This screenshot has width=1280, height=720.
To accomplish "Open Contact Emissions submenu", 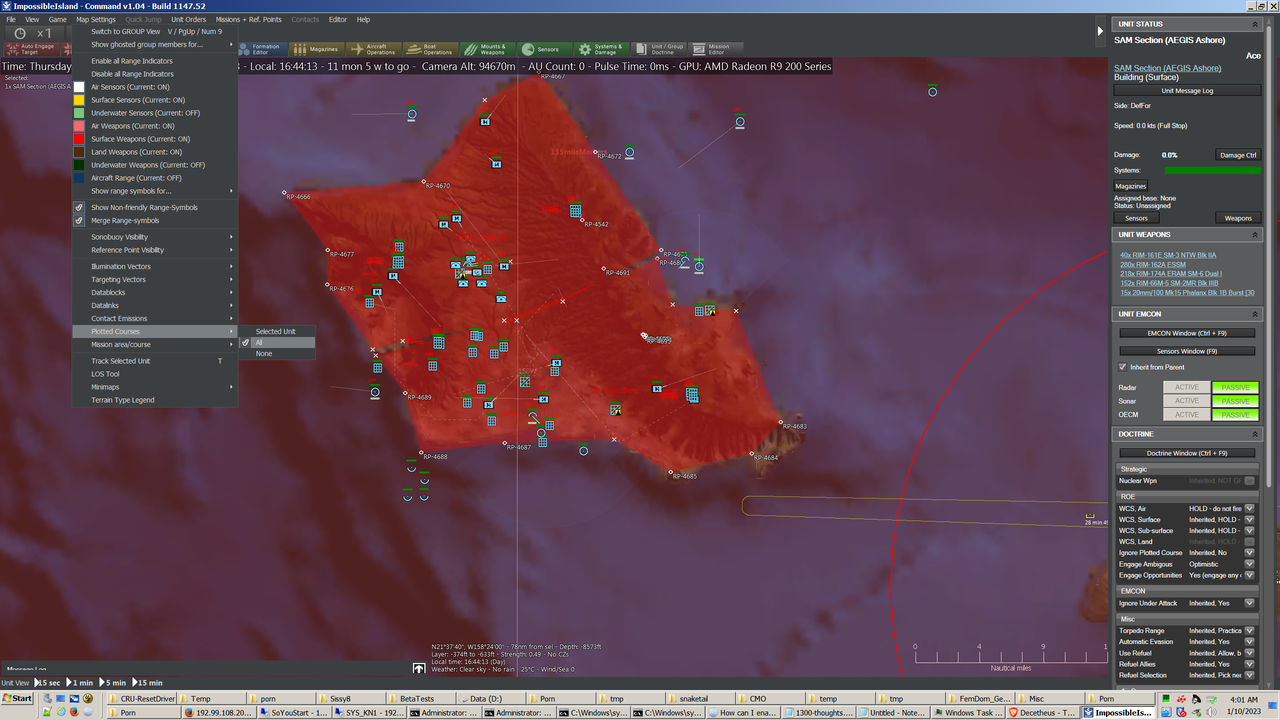I will [x=155, y=318].
